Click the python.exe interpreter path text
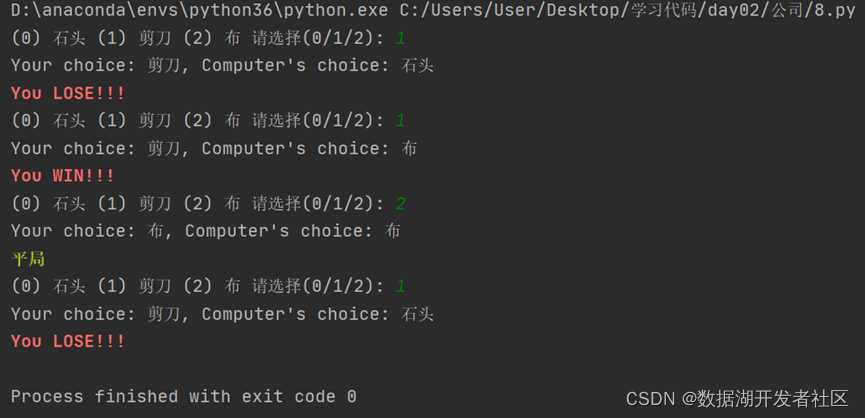865x418 pixels. 200,10
